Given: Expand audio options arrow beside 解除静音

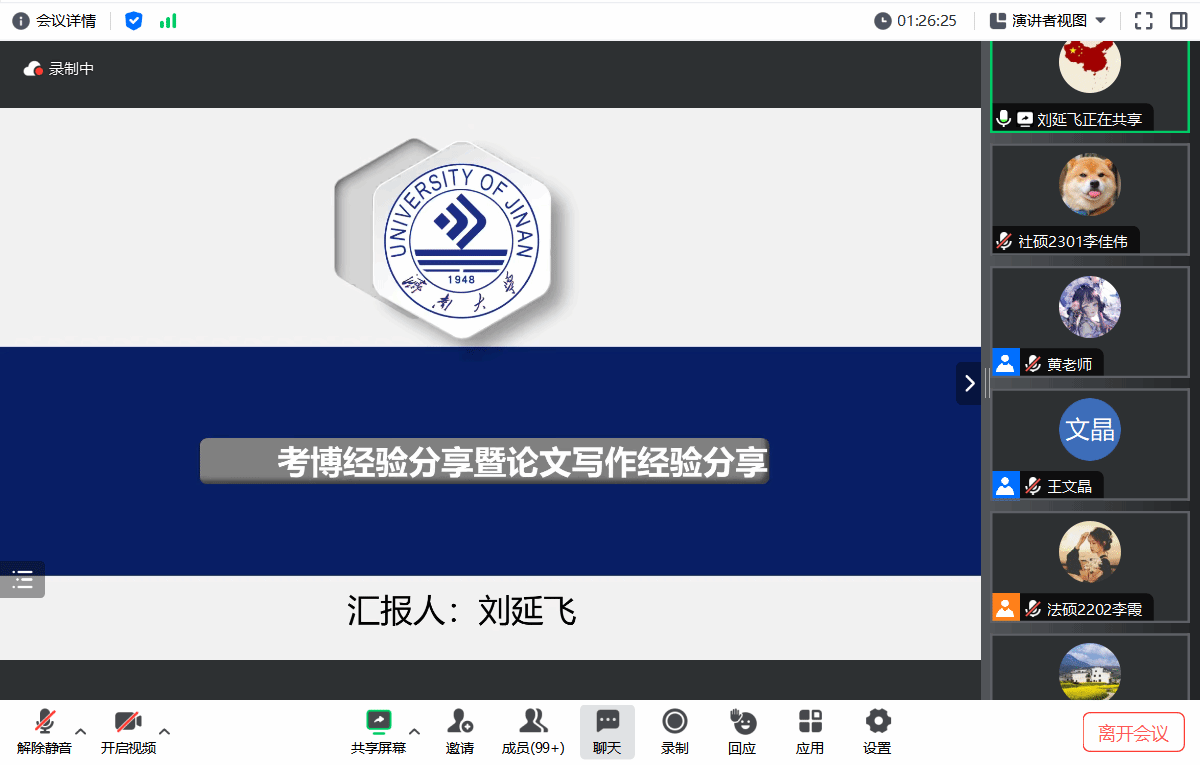Looking at the screenshot, I should [x=81, y=731].
